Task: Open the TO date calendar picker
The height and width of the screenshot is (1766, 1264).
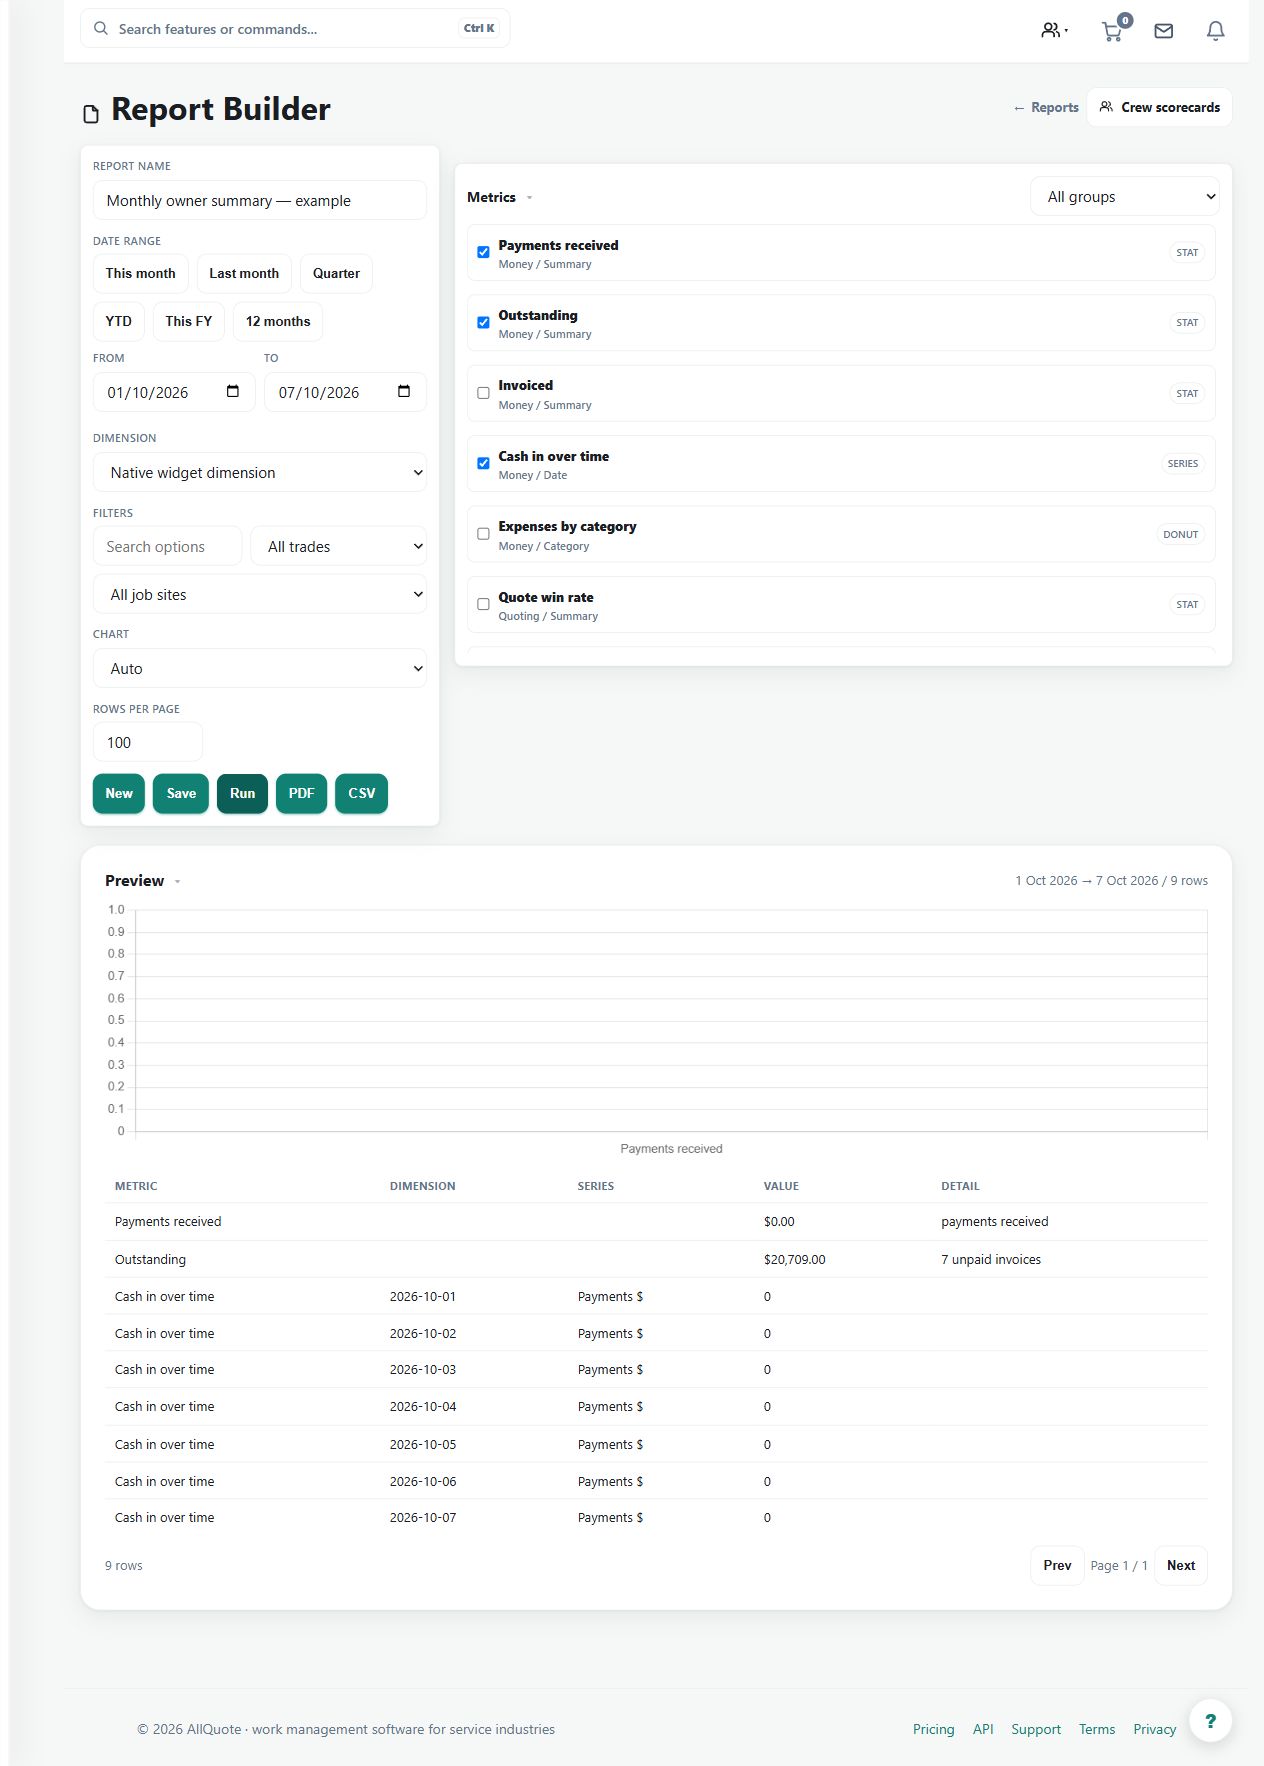Action: 404,391
